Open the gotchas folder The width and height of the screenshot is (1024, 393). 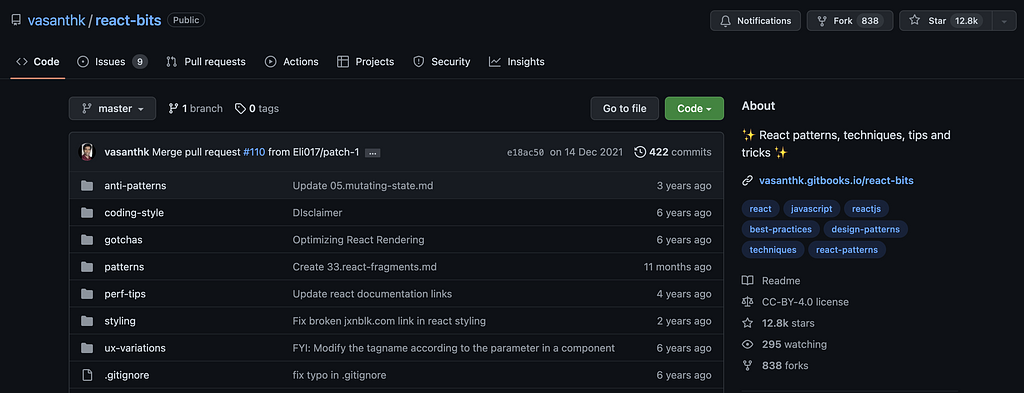click(123, 240)
